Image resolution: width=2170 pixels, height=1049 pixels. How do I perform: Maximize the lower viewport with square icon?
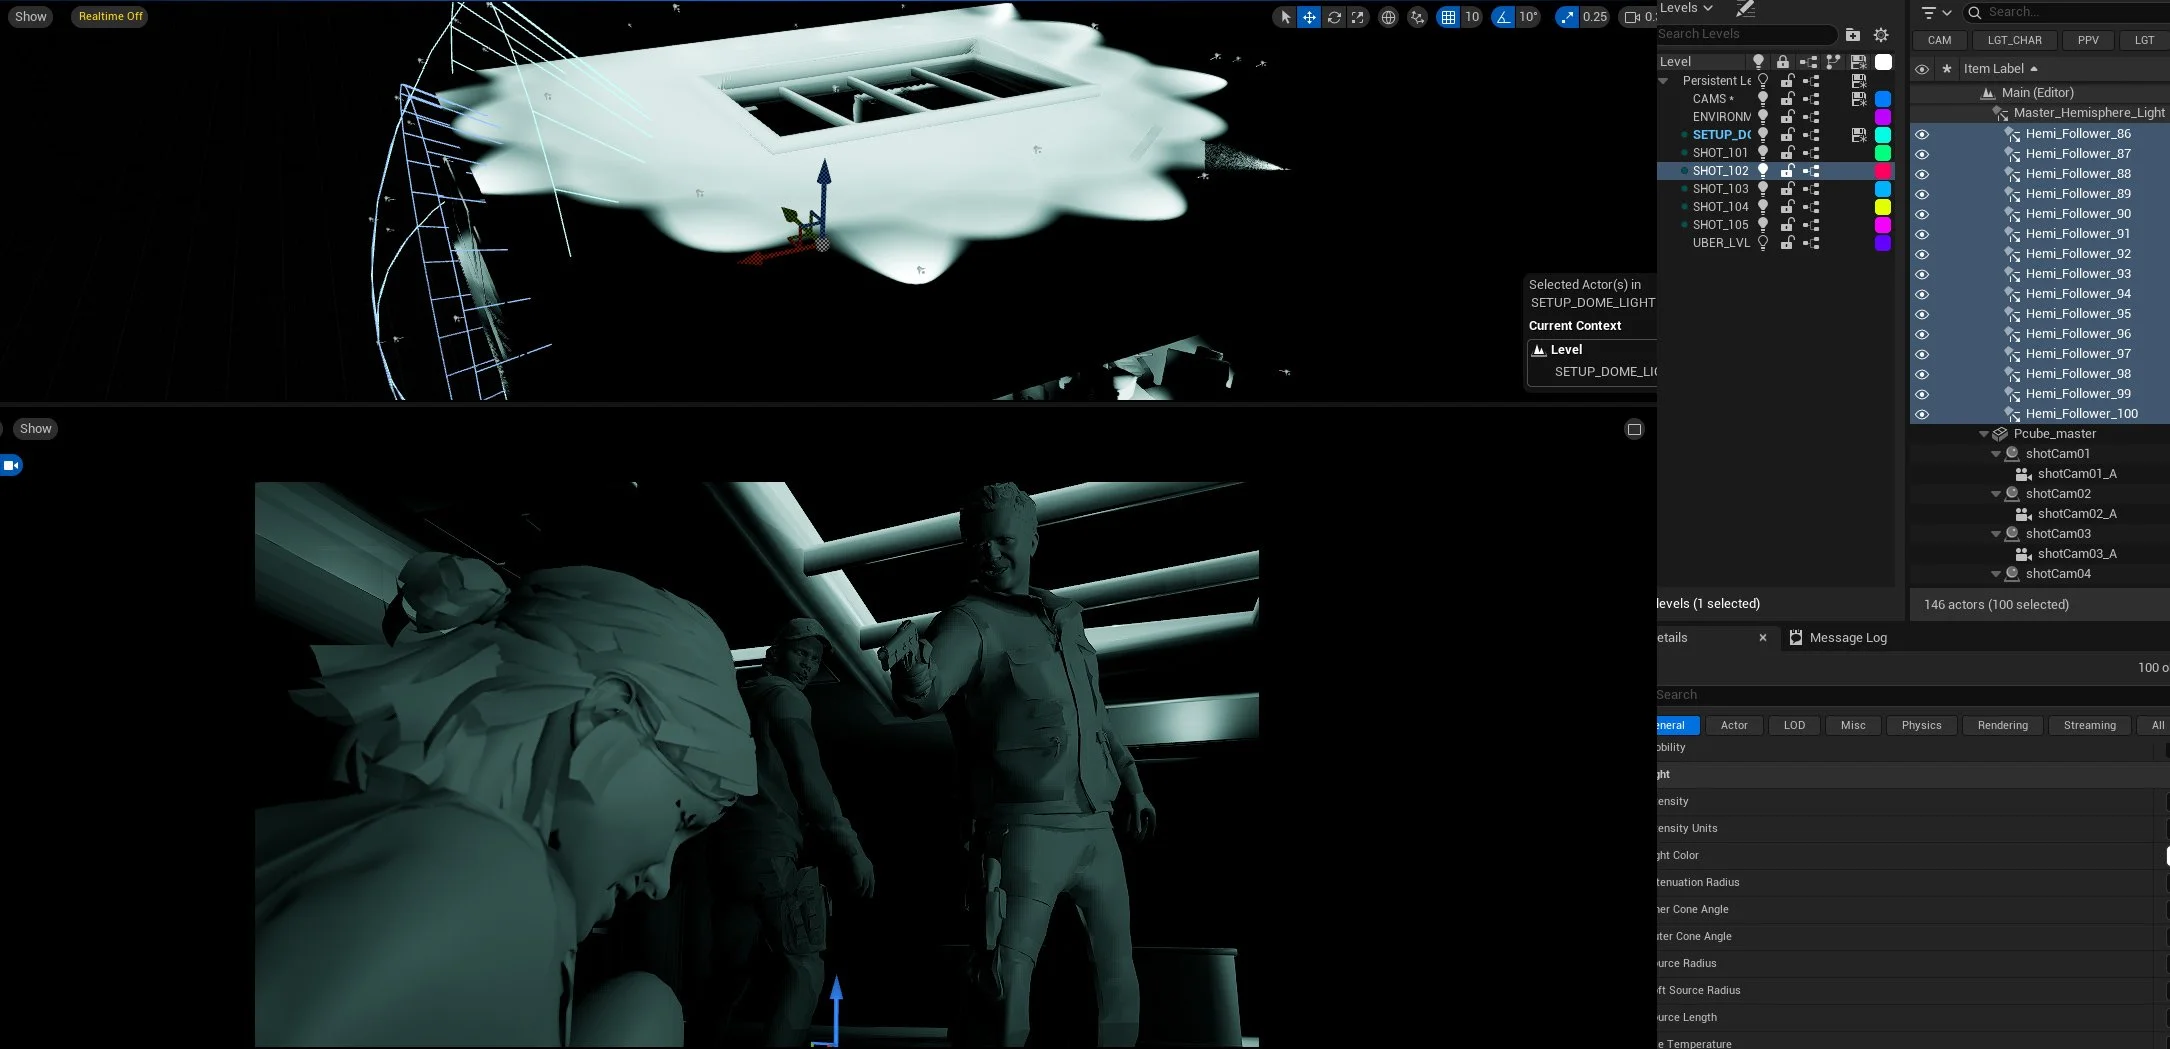tap(1634, 430)
